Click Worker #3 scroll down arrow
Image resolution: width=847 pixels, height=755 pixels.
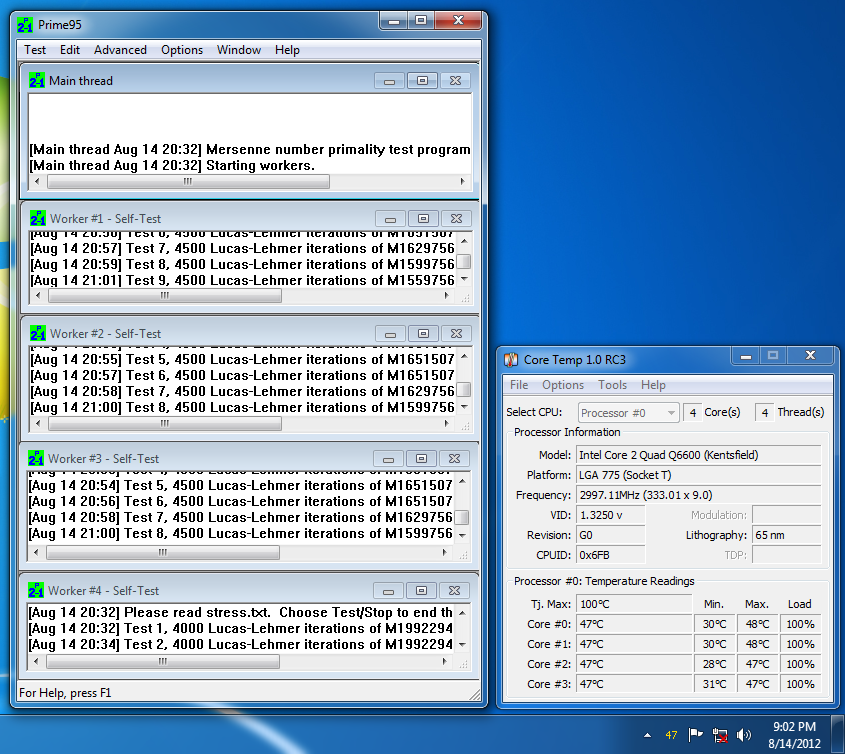462,535
